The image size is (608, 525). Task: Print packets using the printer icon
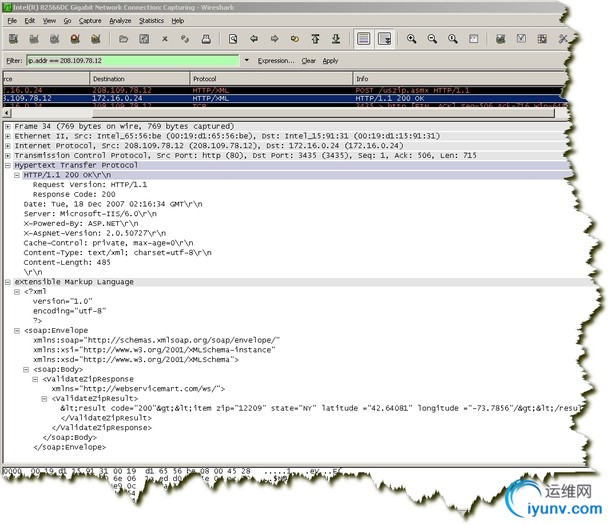pyautogui.click(x=206, y=39)
